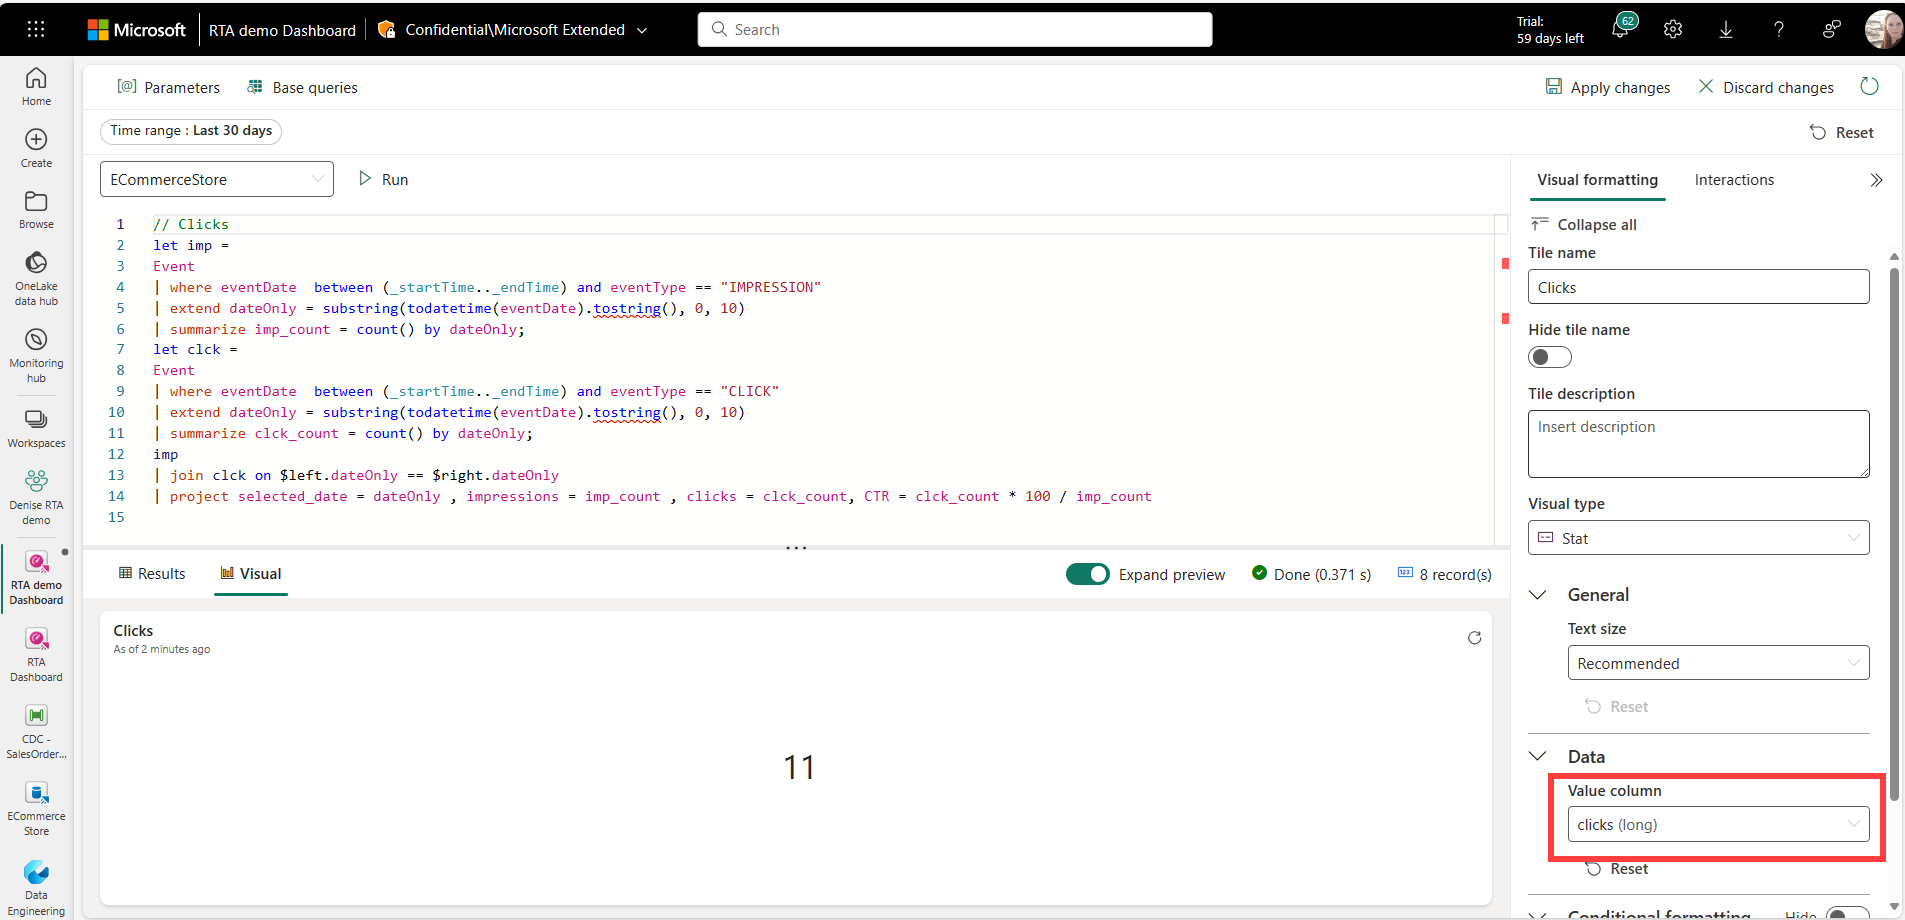Click Apply changes button

coord(1608,88)
